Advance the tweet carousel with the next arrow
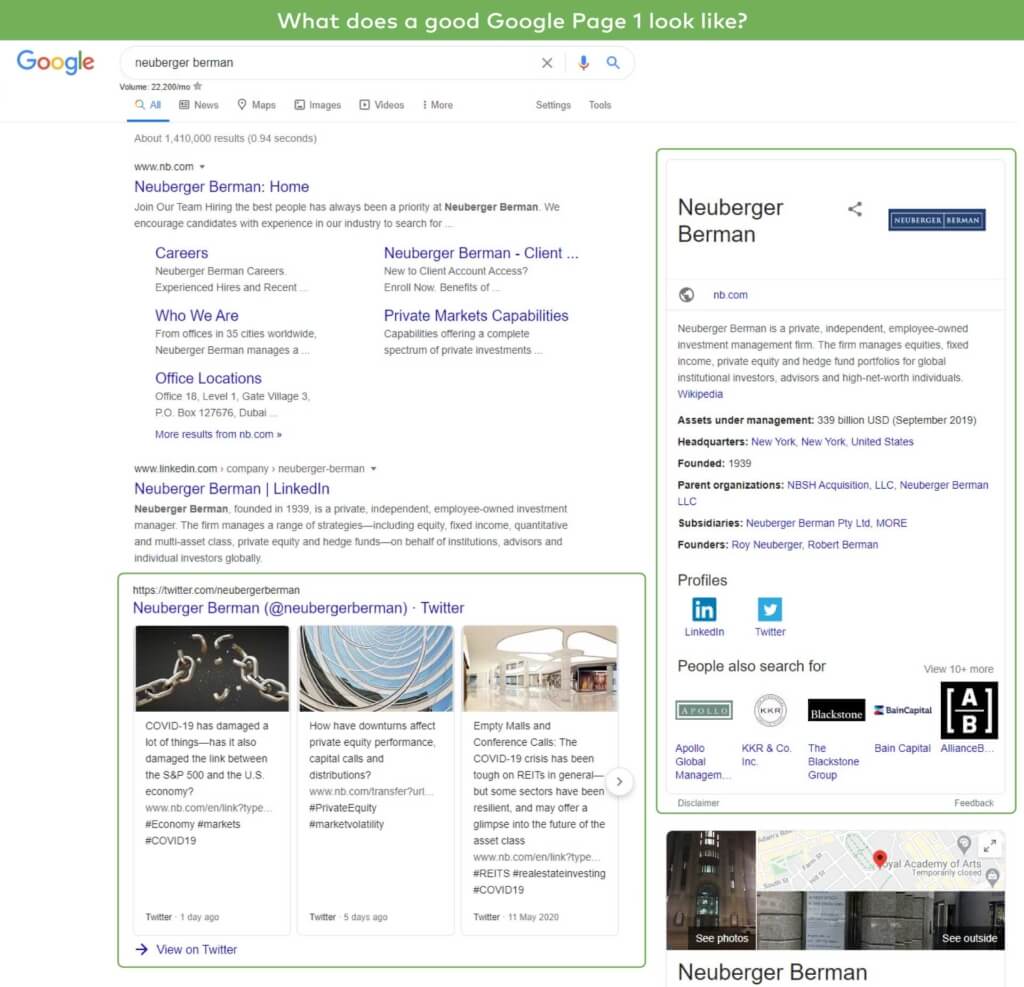The image size is (1024, 987). pos(620,783)
